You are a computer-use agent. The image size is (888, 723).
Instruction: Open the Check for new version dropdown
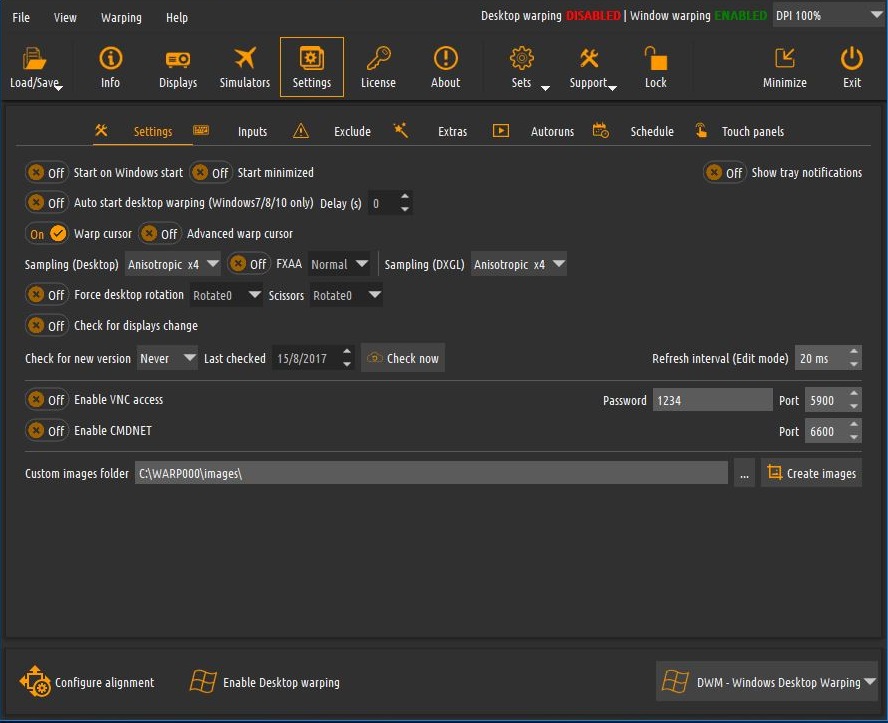(167, 358)
